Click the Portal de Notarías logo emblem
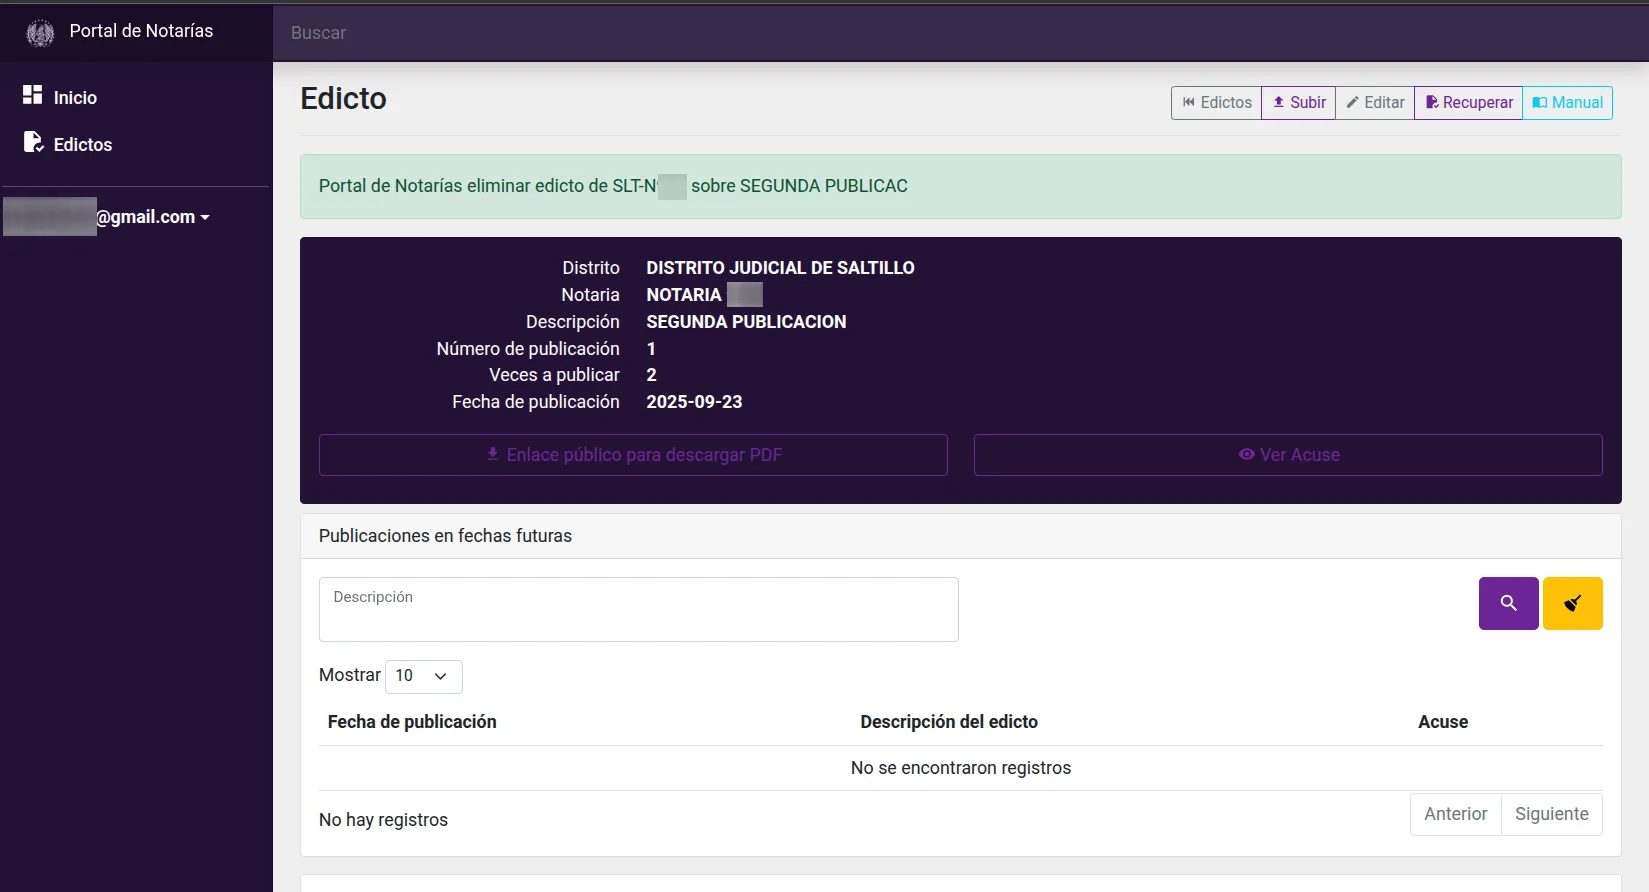 pyautogui.click(x=40, y=33)
